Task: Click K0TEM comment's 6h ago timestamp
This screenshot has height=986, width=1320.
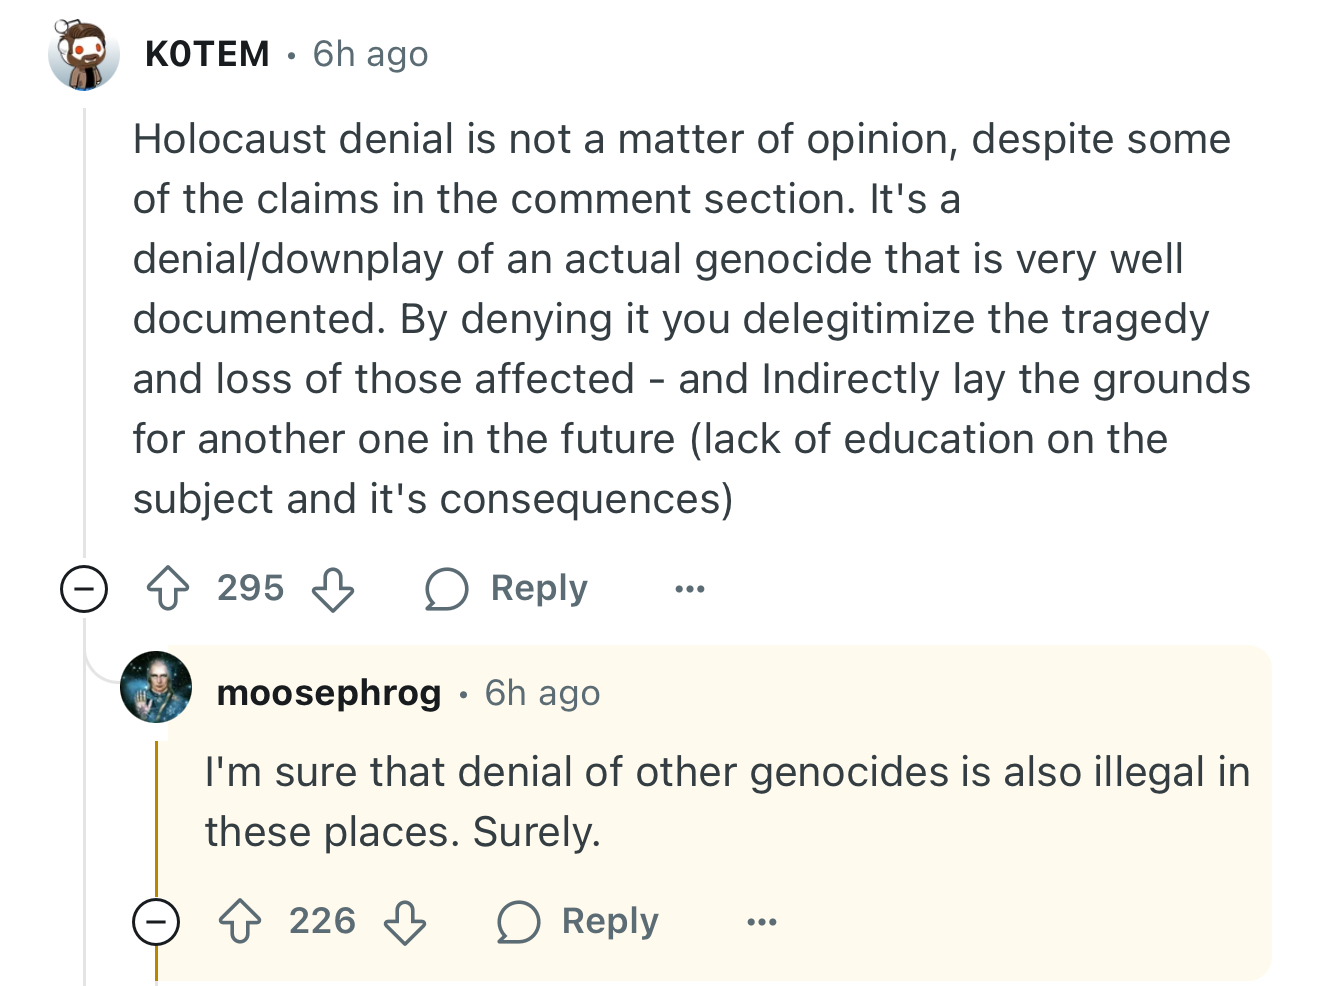Action: tap(370, 54)
